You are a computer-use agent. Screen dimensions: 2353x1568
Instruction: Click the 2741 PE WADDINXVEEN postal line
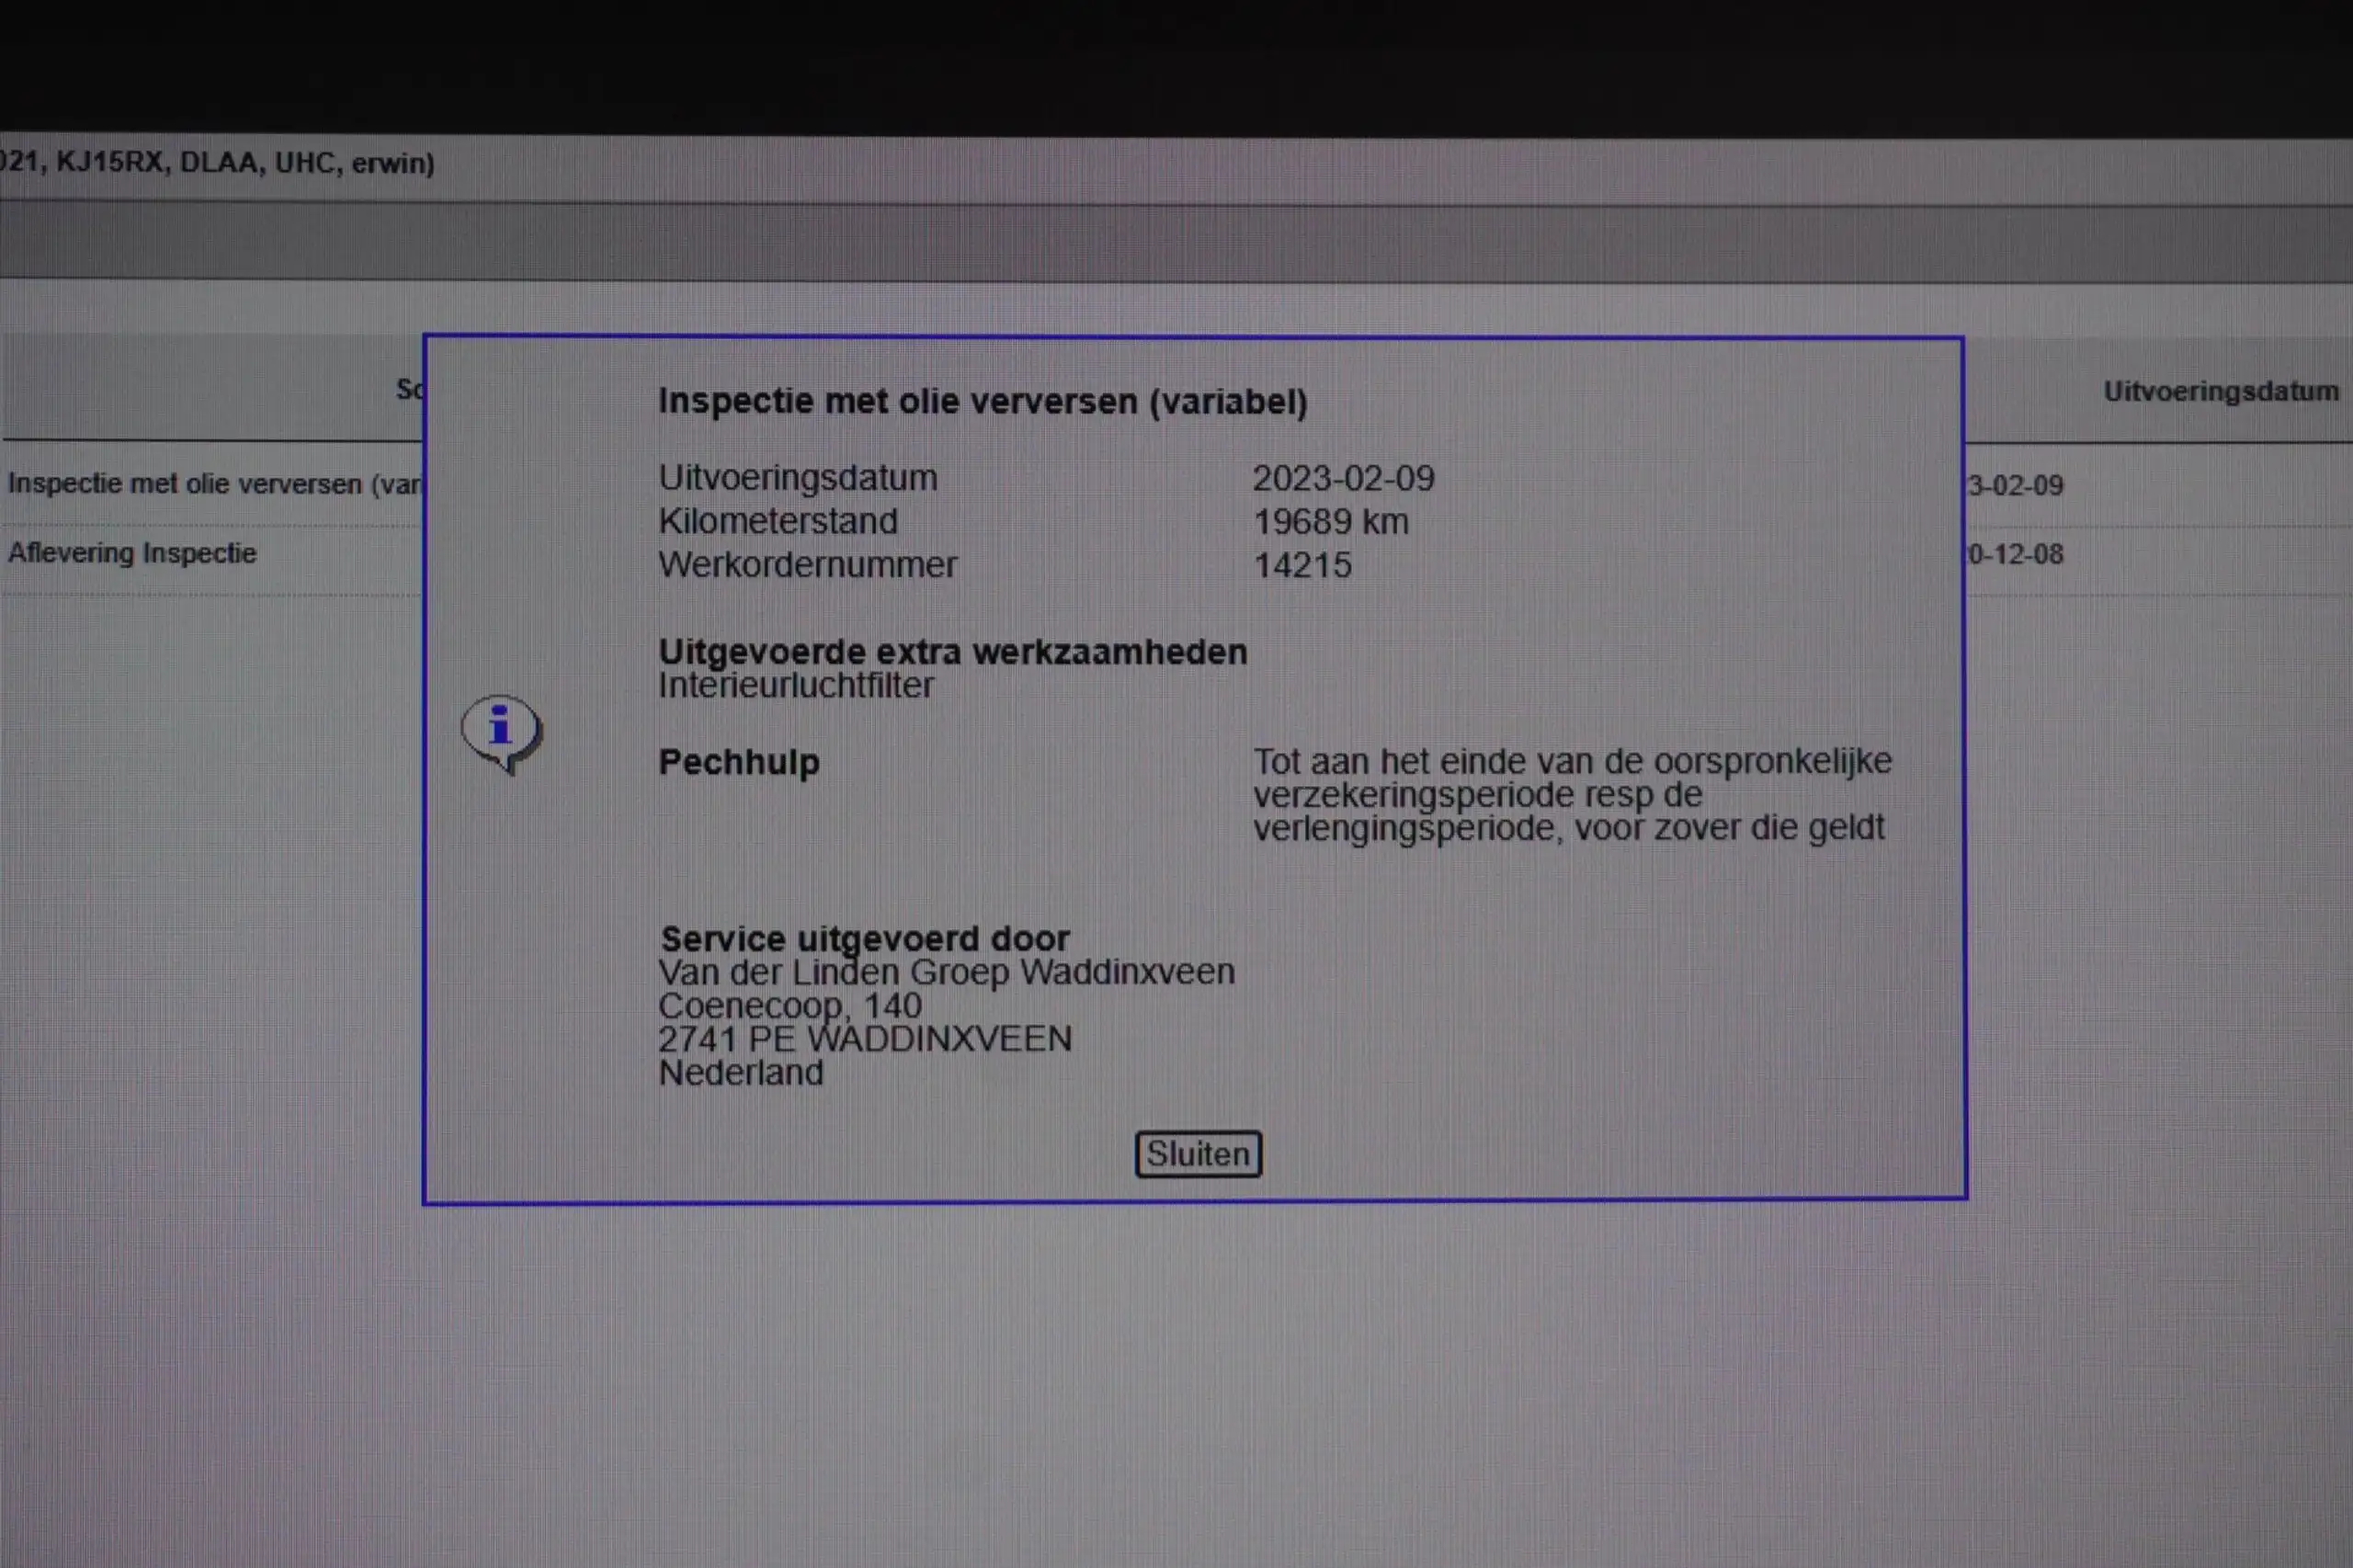tap(865, 1039)
